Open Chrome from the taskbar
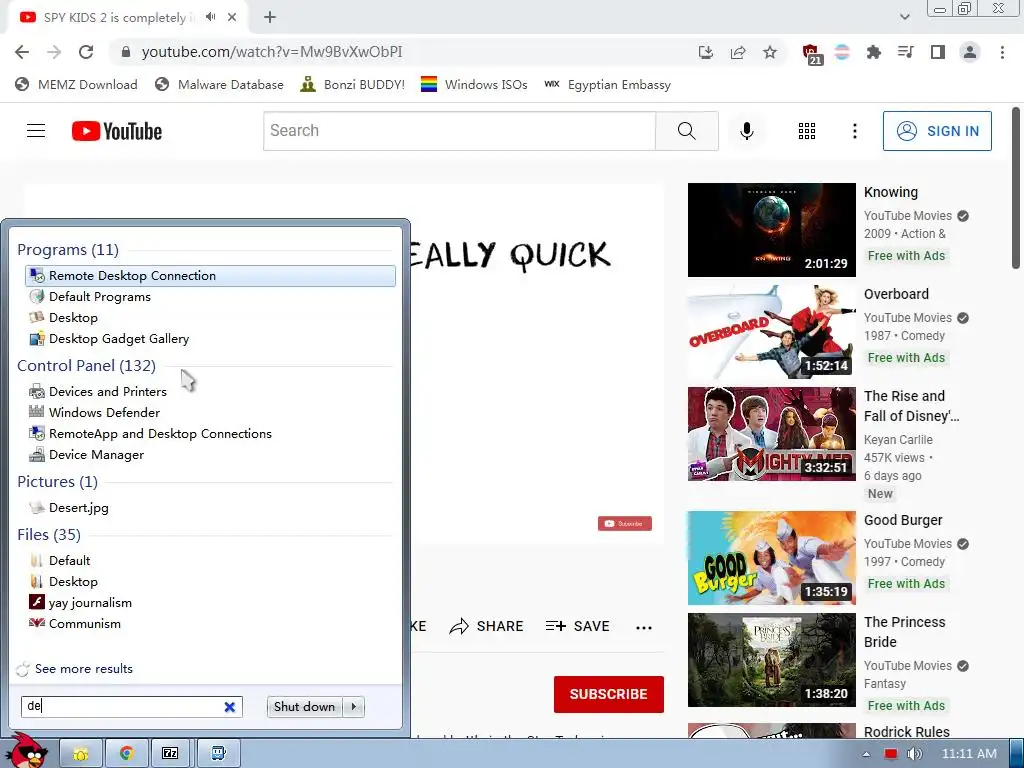The image size is (1024, 768). 127,754
